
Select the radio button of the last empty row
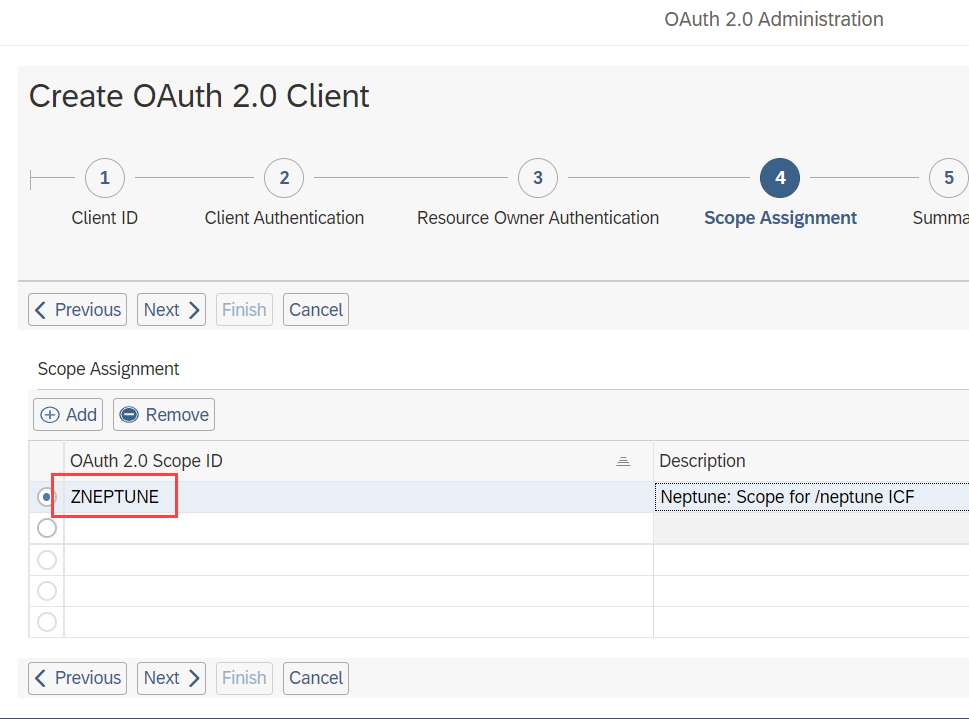click(46, 622)
